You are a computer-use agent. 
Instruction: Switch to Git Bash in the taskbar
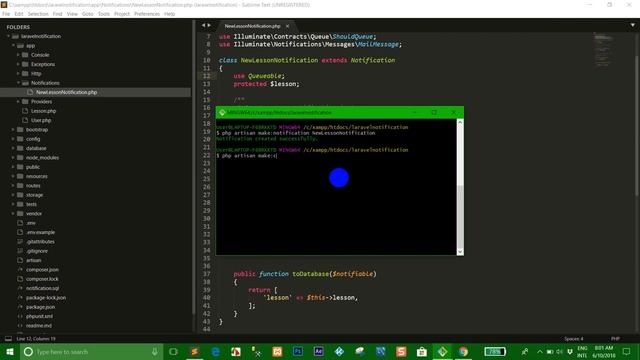point(442,351)
